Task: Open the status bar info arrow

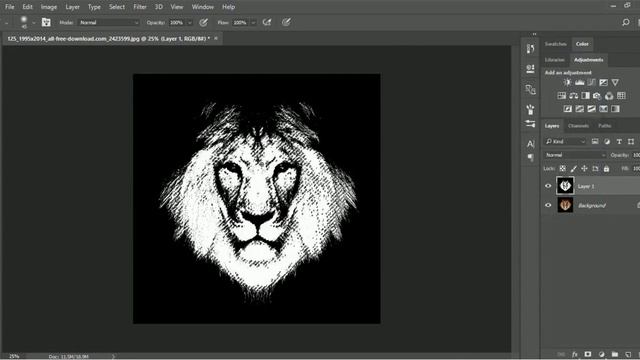Action: pos(113,356)
